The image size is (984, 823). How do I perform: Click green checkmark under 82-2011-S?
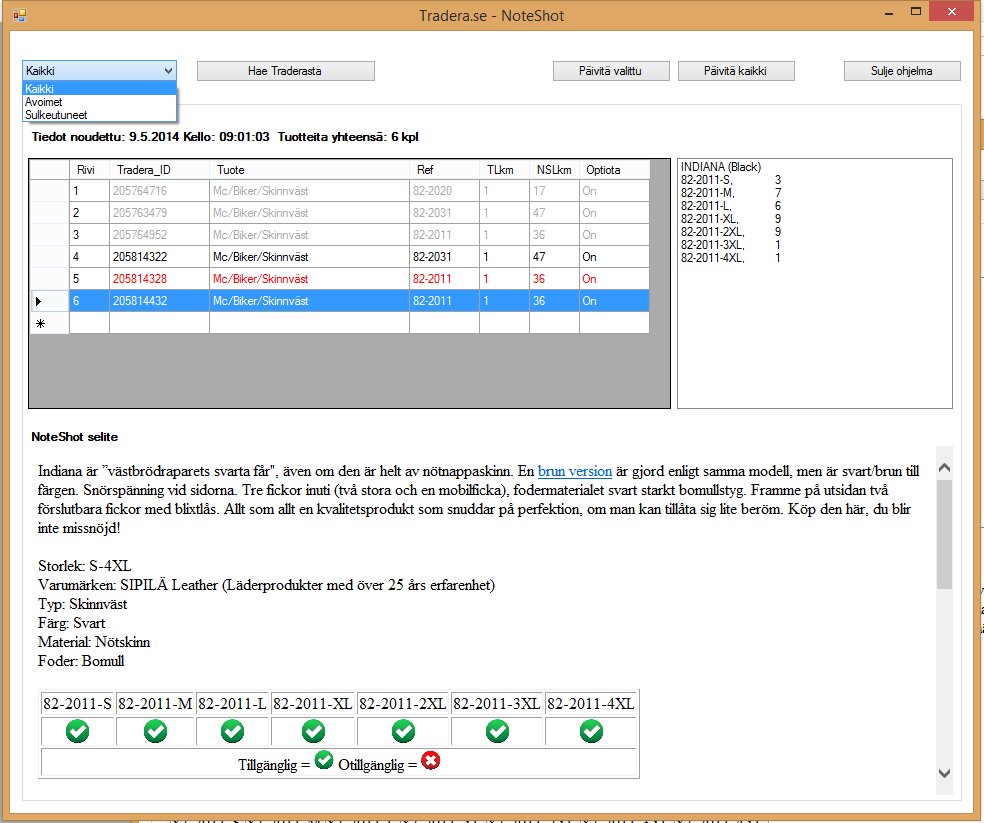[78, 731]
